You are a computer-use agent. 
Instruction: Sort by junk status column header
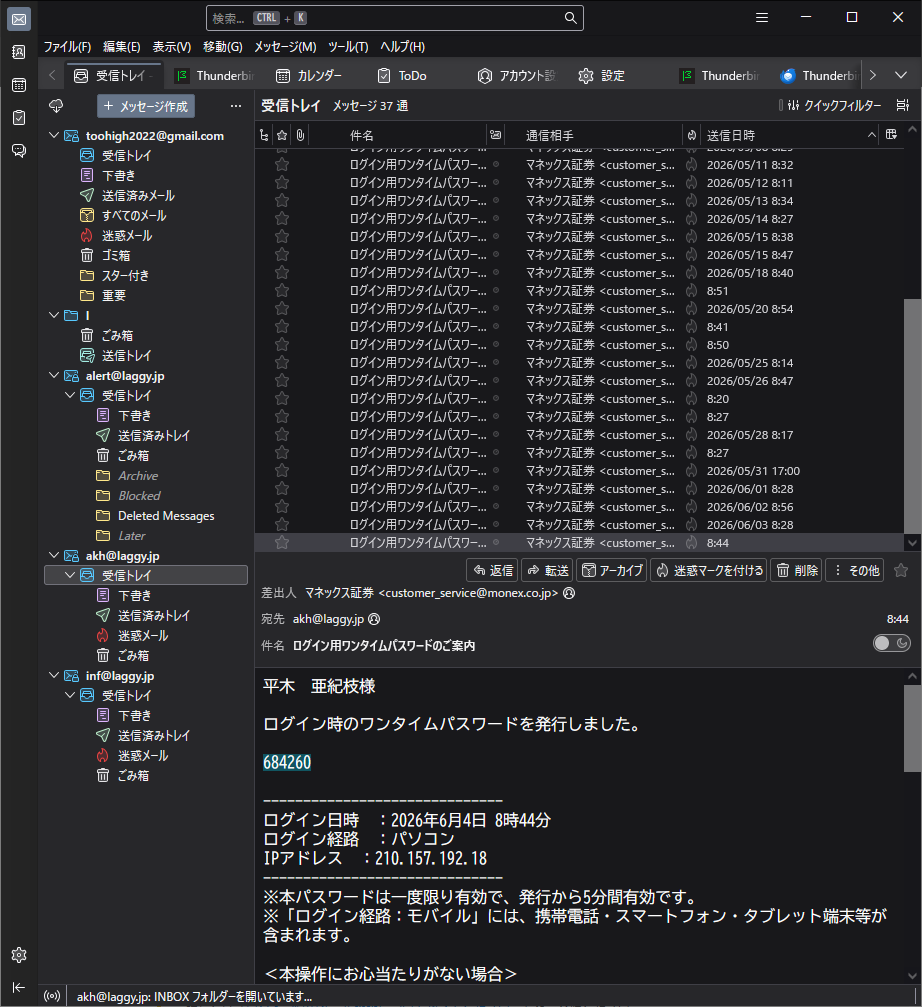(692, 135)
